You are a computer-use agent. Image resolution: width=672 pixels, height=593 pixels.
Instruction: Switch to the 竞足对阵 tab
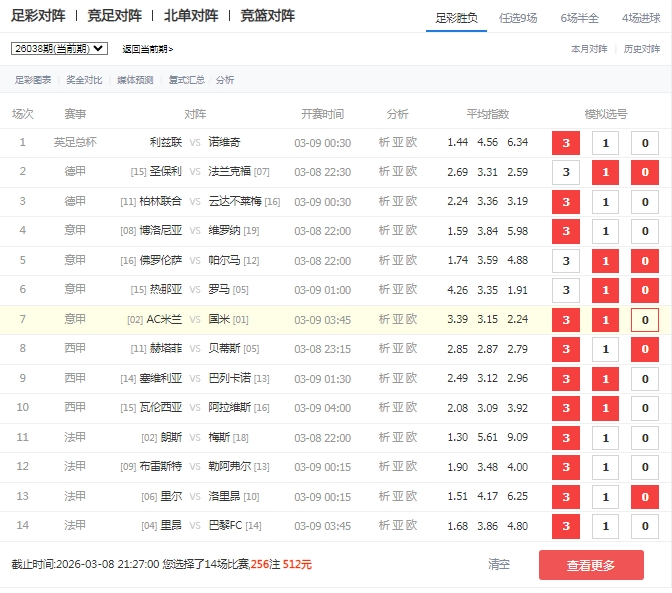[x=115, y=16]
